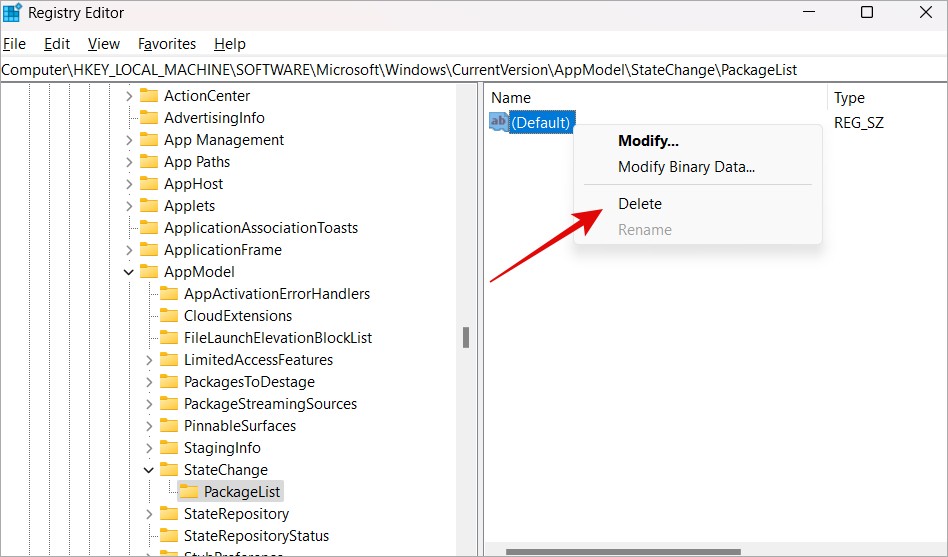Screen dimensions: 948x557
Task: Click the AppHost folder icon
Action: point(149,183)
